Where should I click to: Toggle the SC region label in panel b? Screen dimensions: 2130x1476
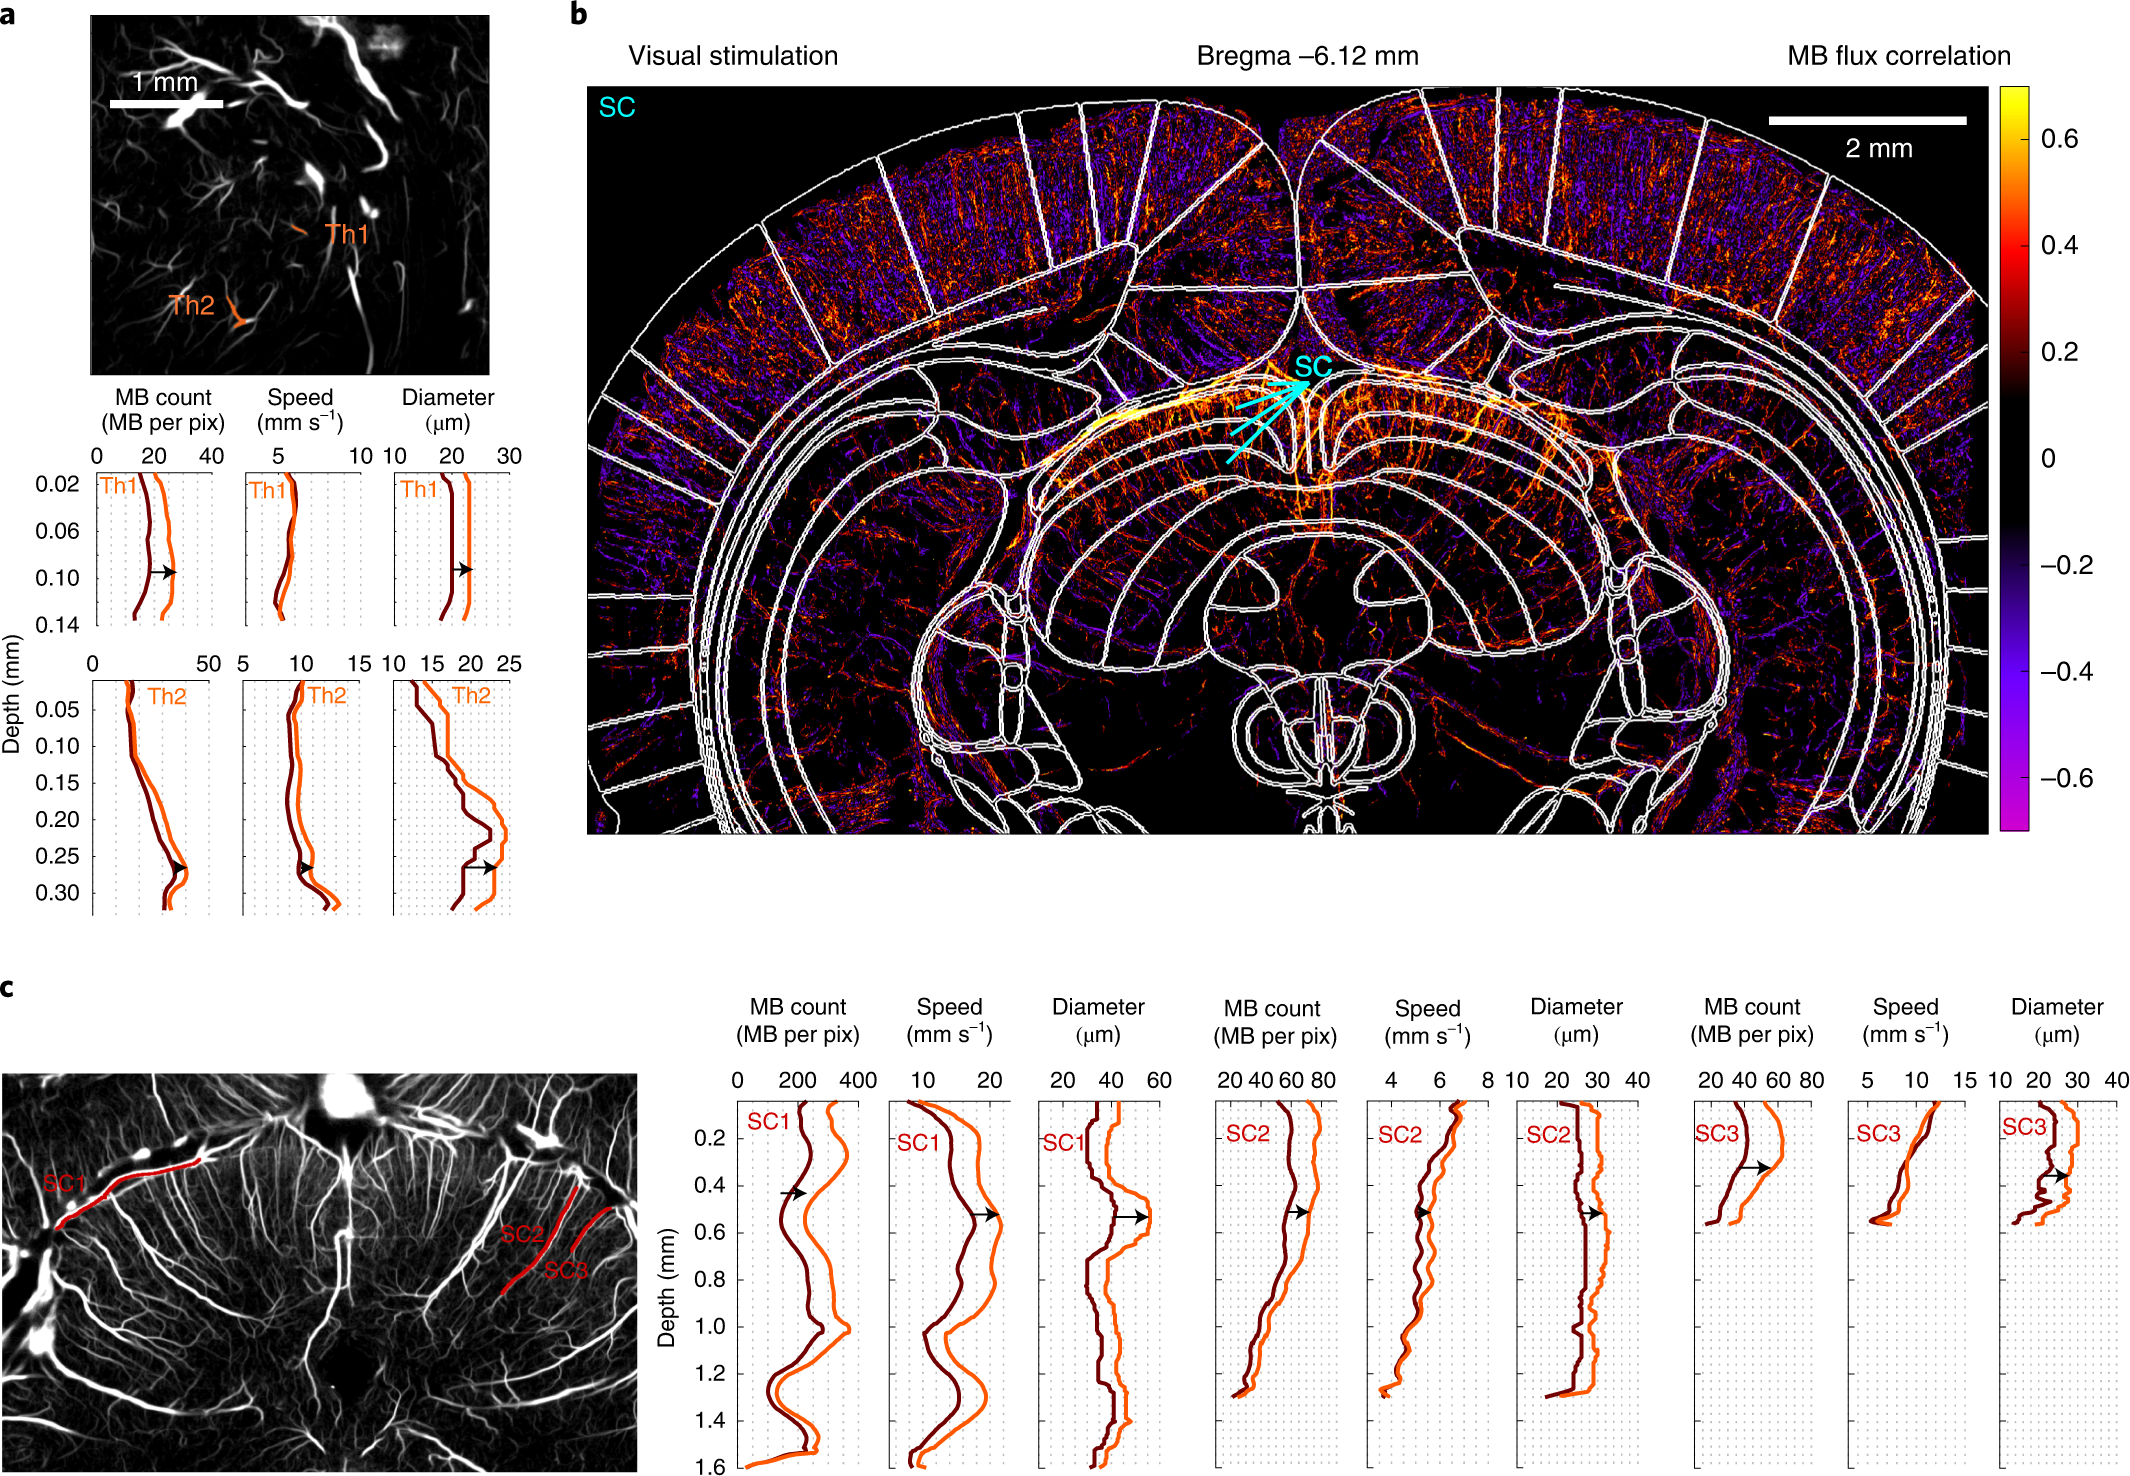[x=617, y=105]
